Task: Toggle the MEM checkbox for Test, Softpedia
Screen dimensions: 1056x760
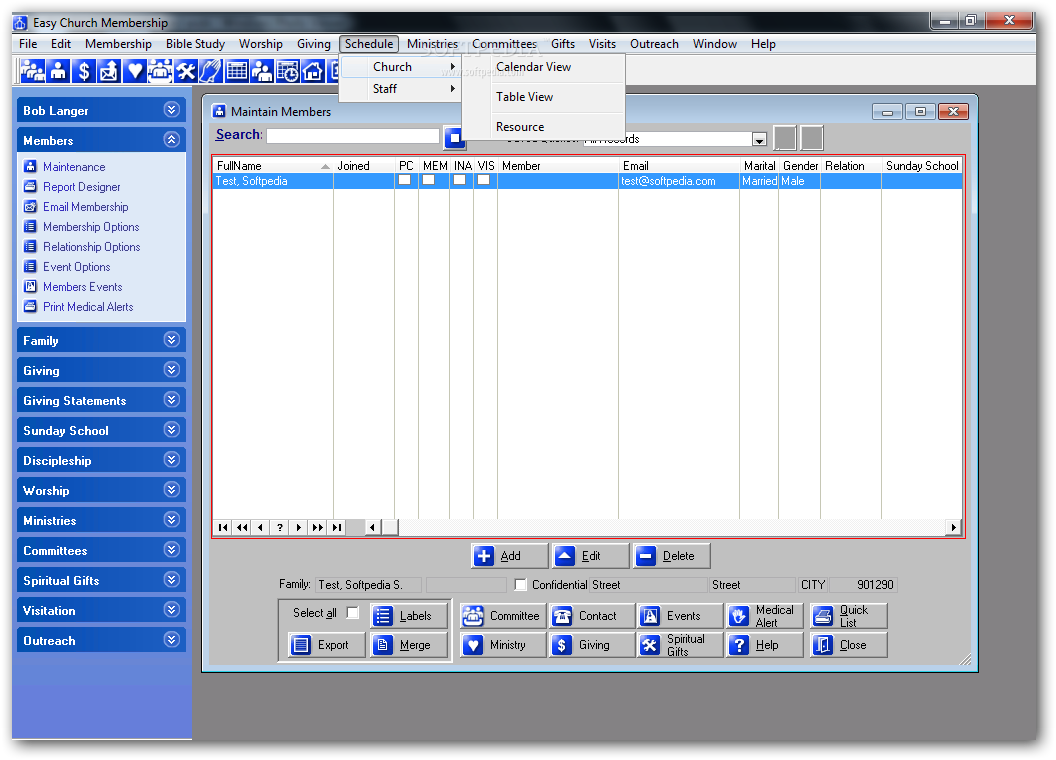Action: (428, 180)
